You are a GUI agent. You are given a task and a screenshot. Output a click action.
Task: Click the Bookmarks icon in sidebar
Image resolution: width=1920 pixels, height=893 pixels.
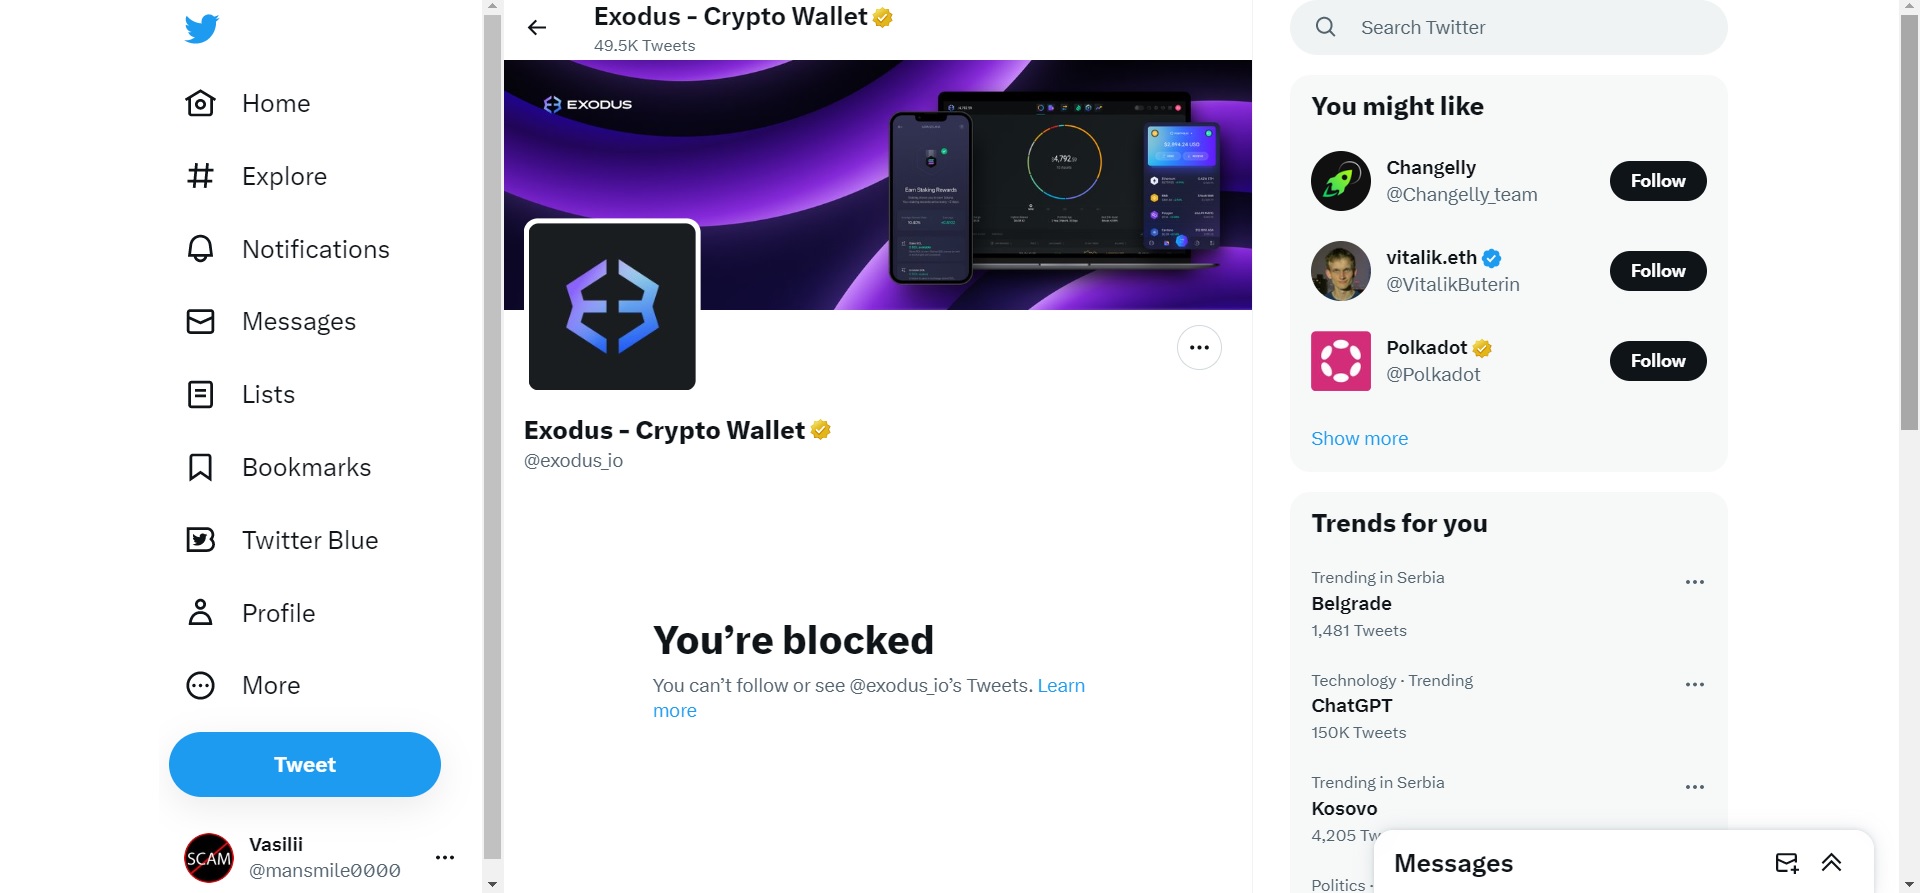coord(201,467)
